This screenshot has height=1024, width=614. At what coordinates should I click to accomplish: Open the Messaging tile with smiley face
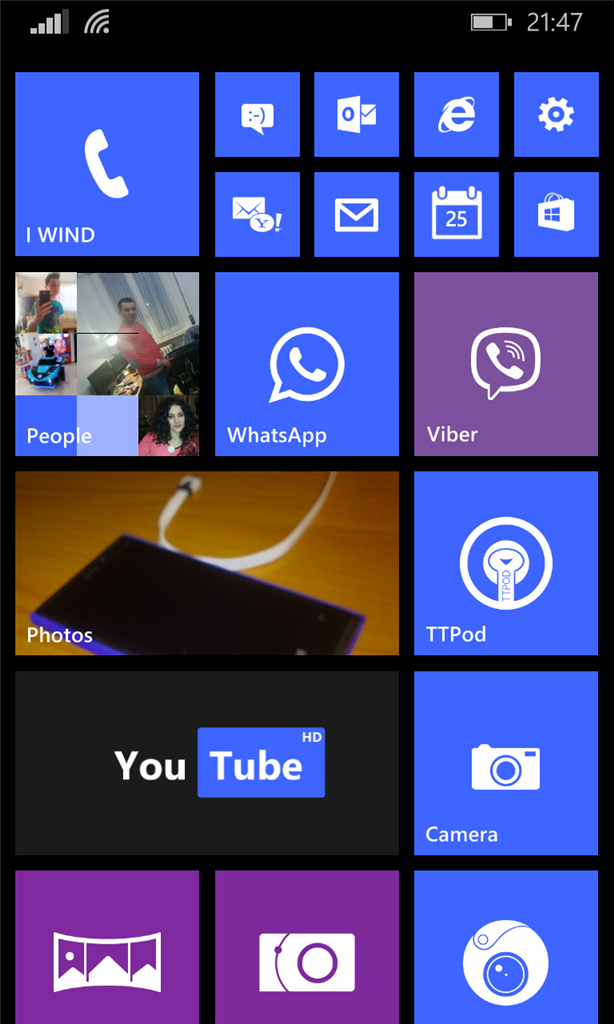(257, 114)
